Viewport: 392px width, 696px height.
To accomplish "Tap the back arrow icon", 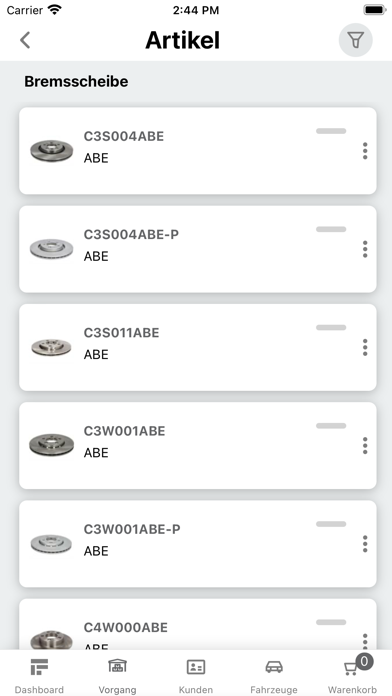I will [25, 40].
